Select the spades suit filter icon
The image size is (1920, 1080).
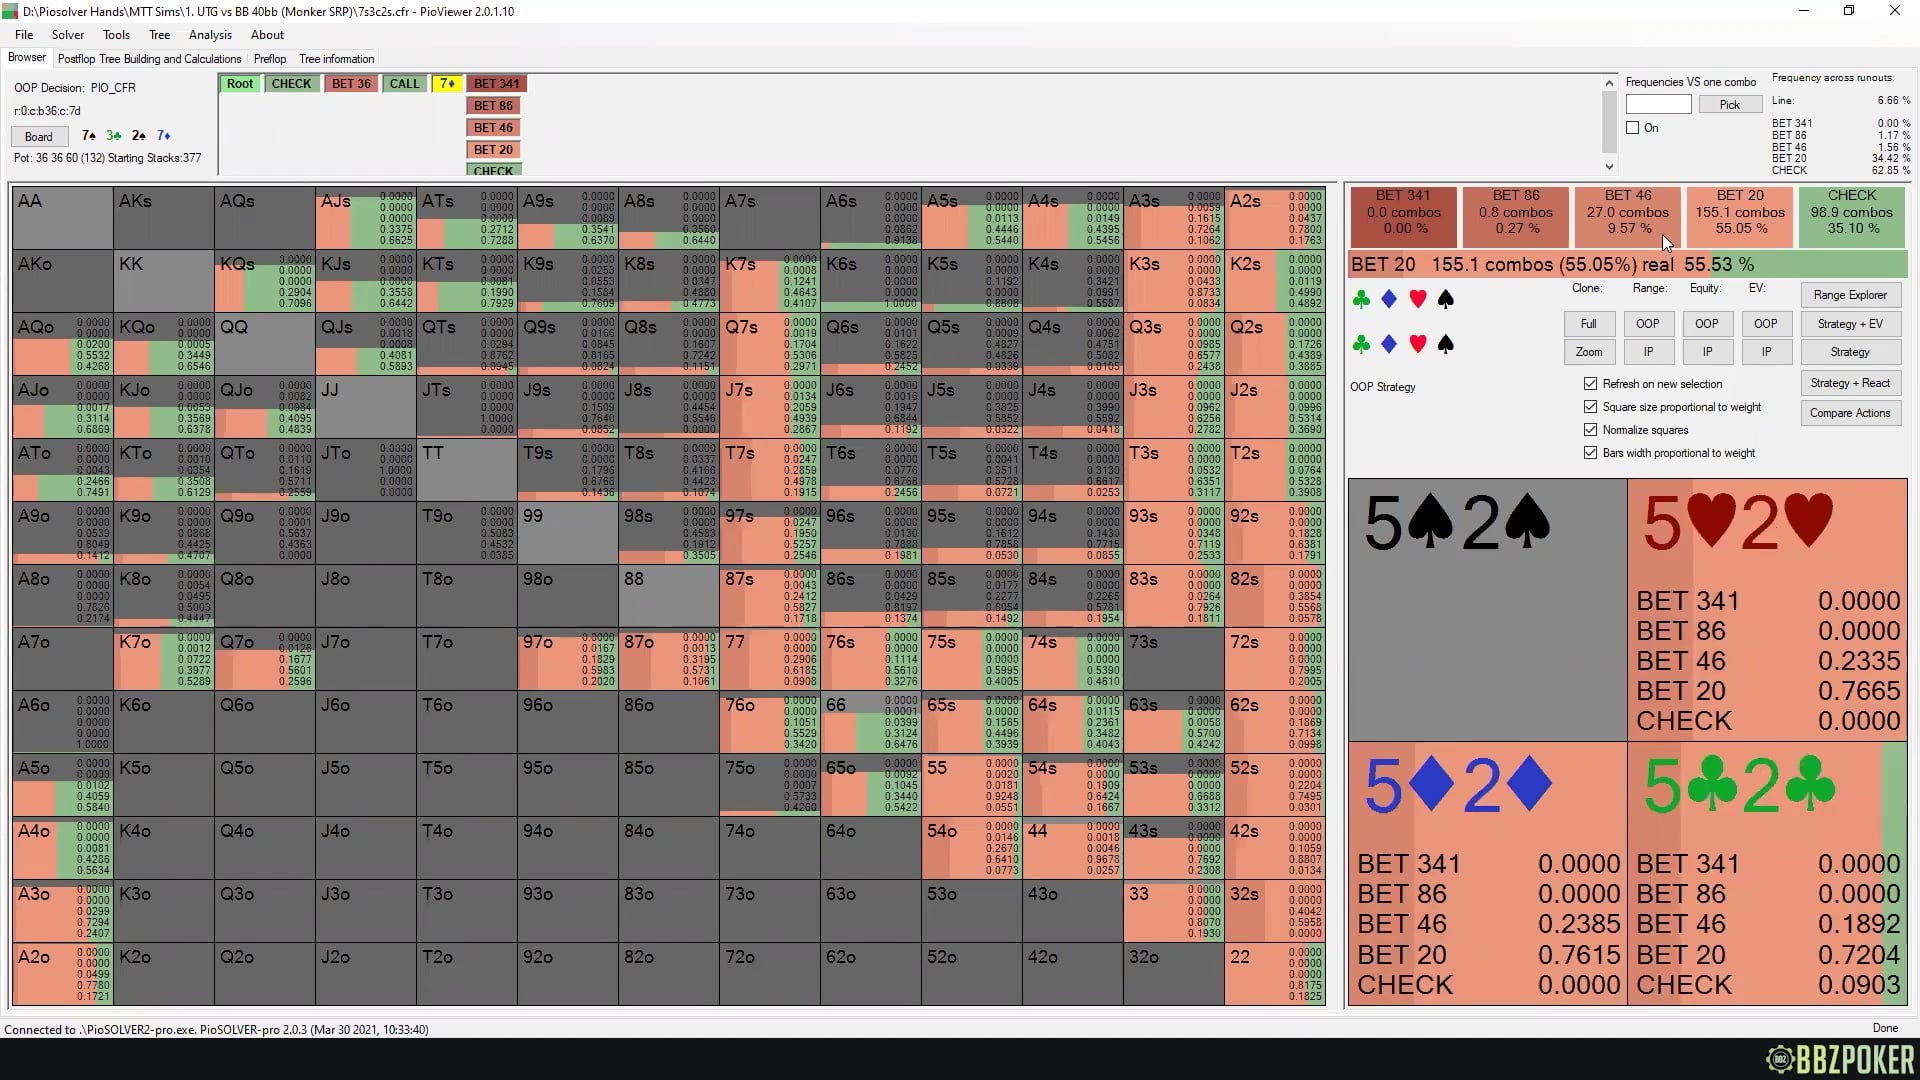1445,299
